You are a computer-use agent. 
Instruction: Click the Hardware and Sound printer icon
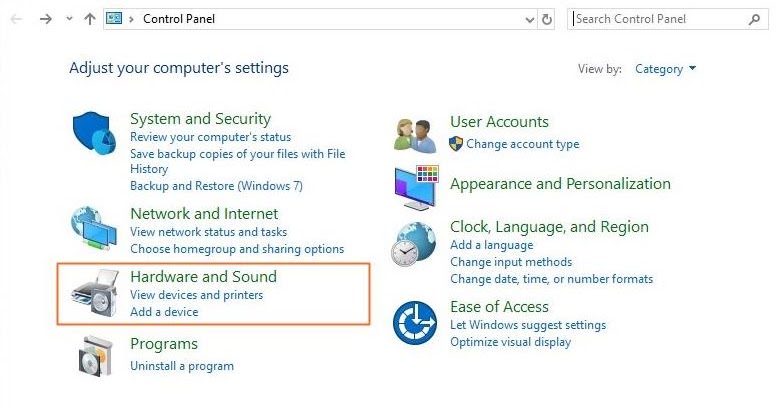[95, 294]
